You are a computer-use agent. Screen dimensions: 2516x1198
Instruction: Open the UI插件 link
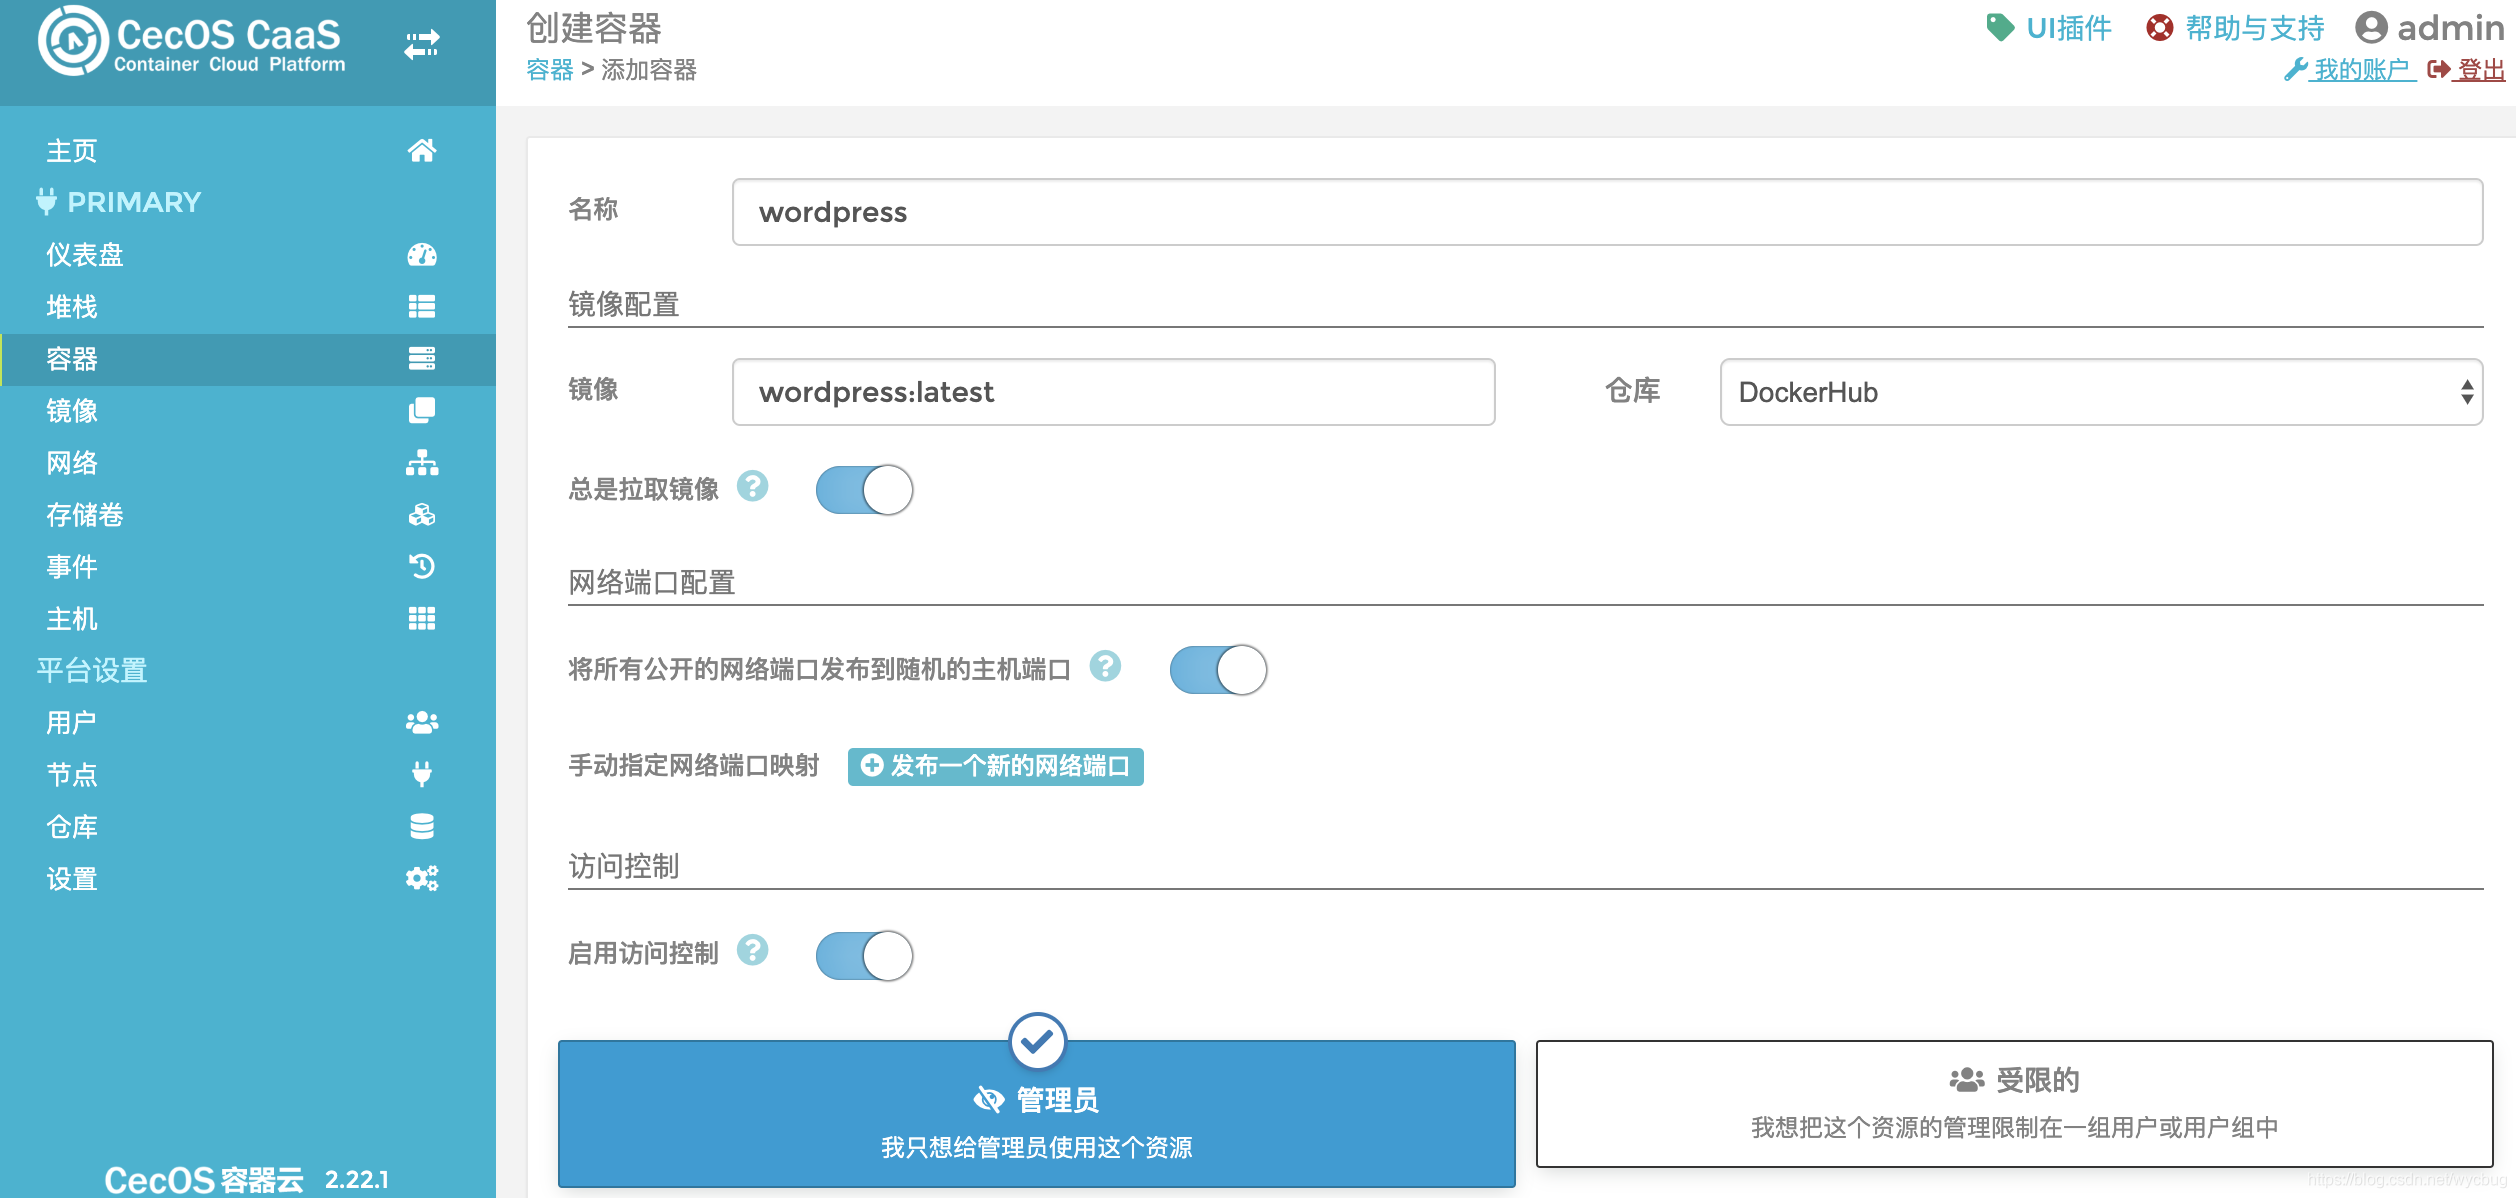2049,27
